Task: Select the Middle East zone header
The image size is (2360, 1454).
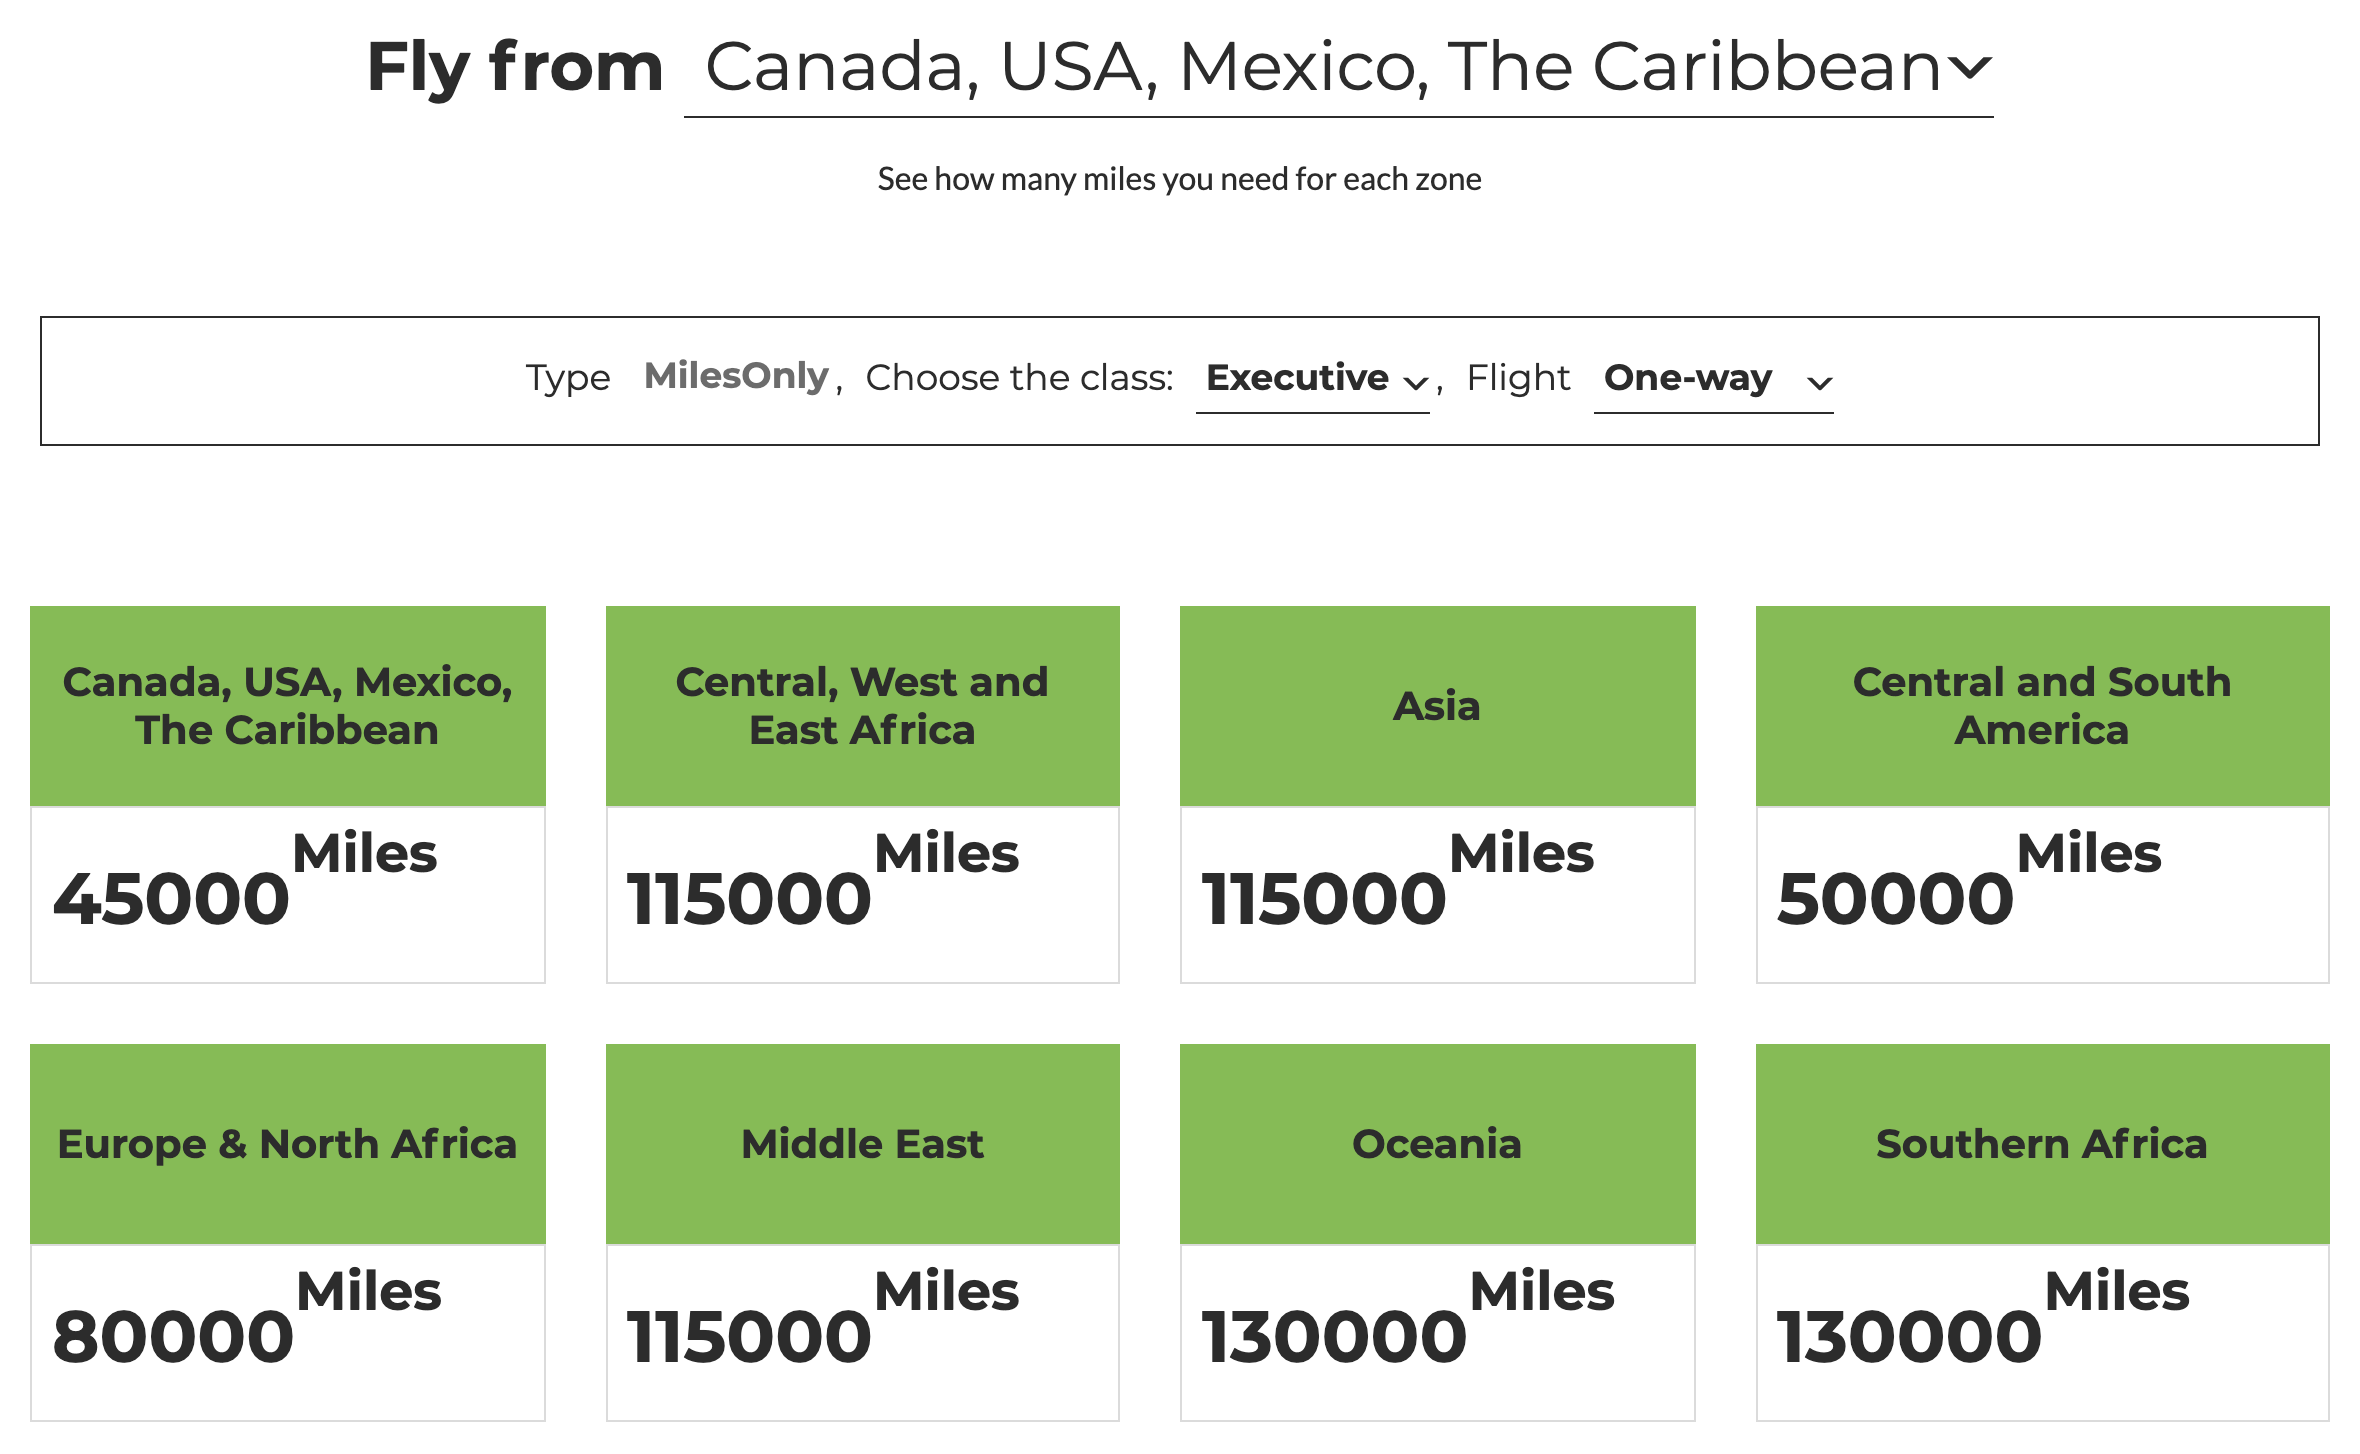Action: click(862, 1144)
